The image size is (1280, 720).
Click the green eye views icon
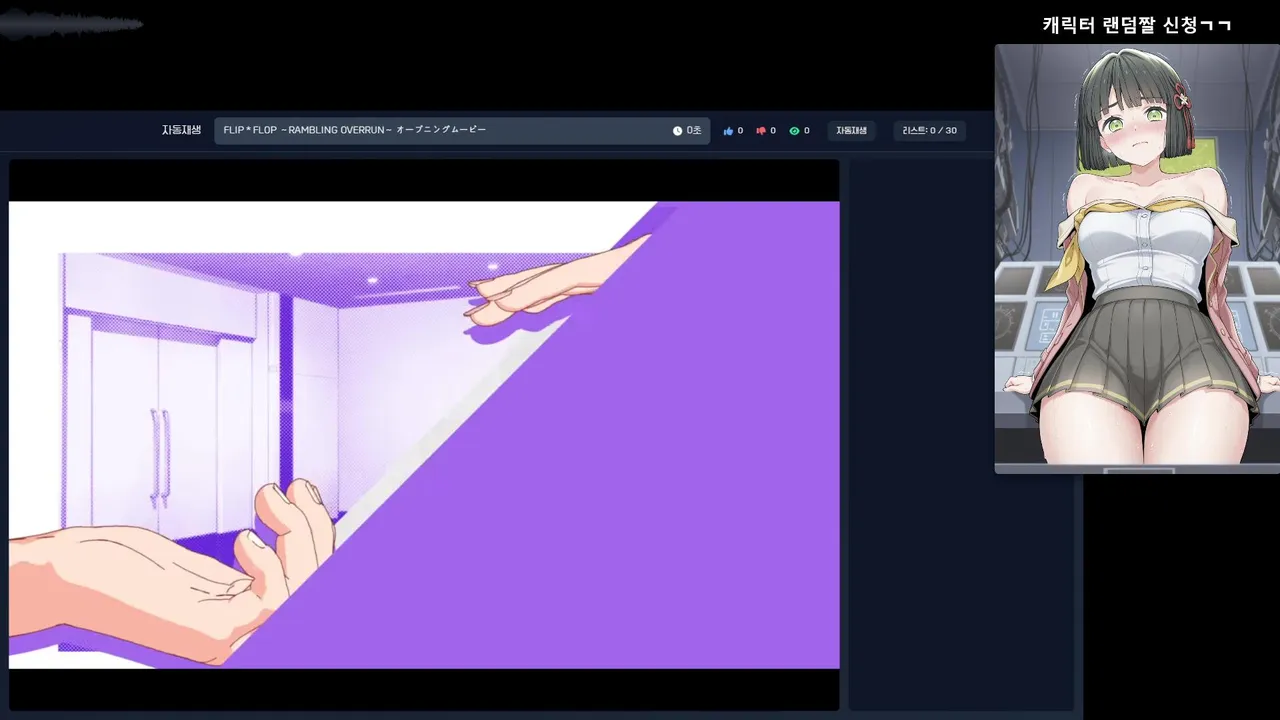794,131
